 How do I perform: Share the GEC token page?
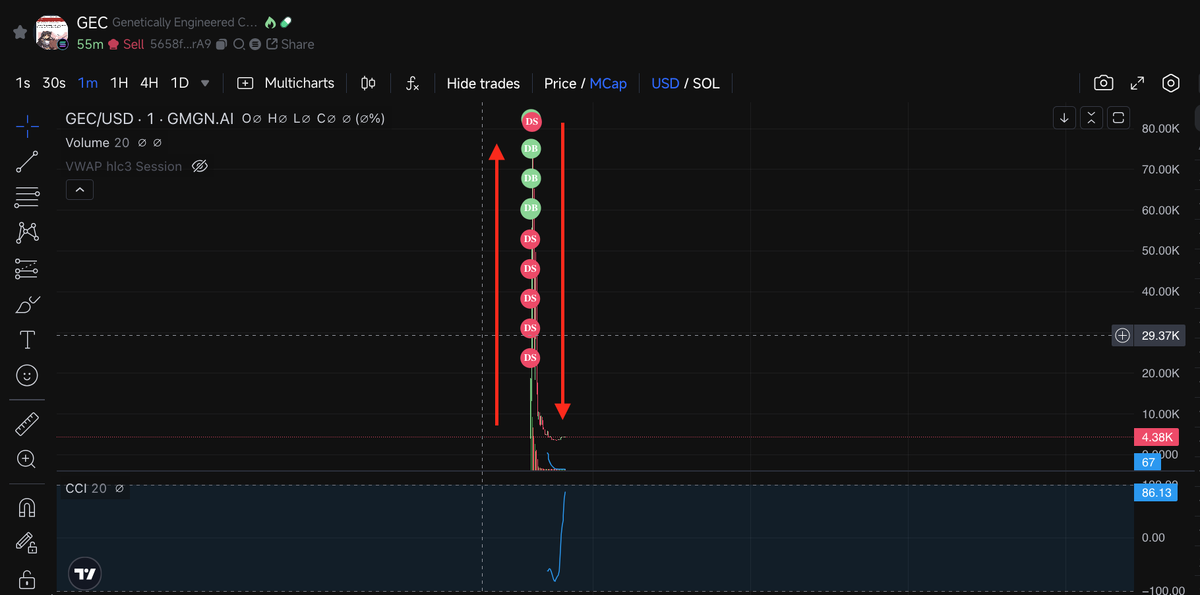click(x=290, y=44)
